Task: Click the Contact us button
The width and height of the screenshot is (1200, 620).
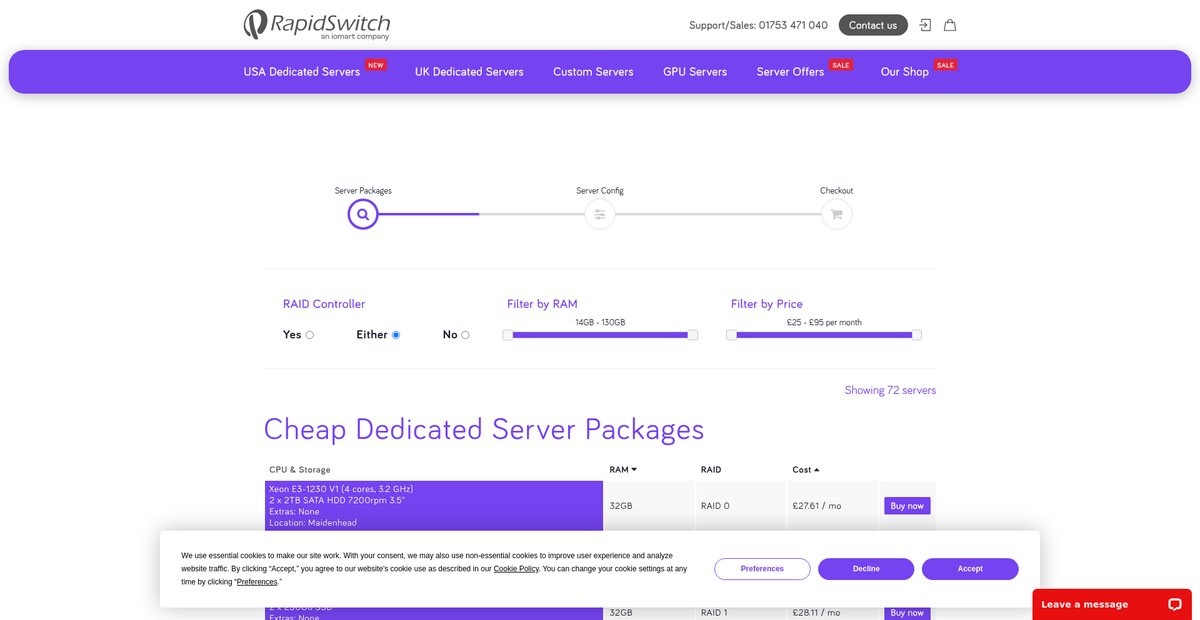Action: (873, 25)
